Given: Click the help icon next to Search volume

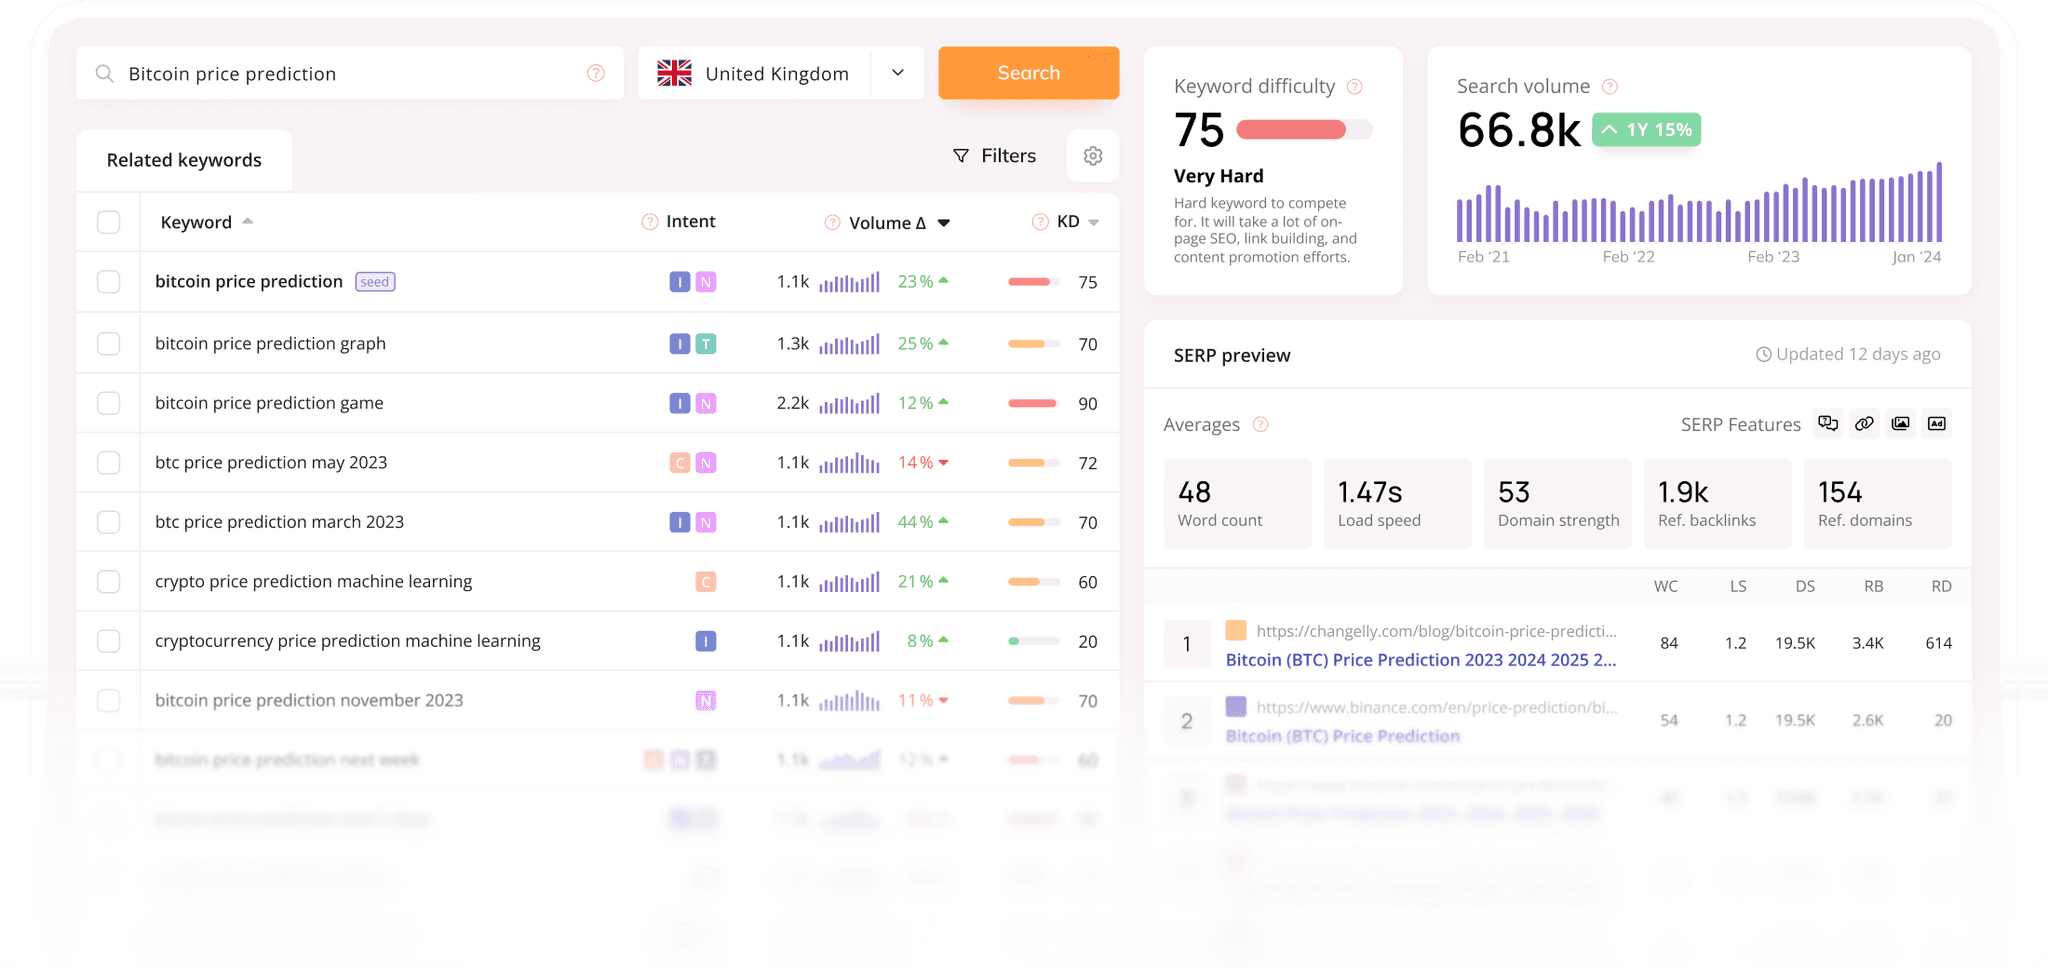Looking at the screenshot, I should coord(1610,87).
